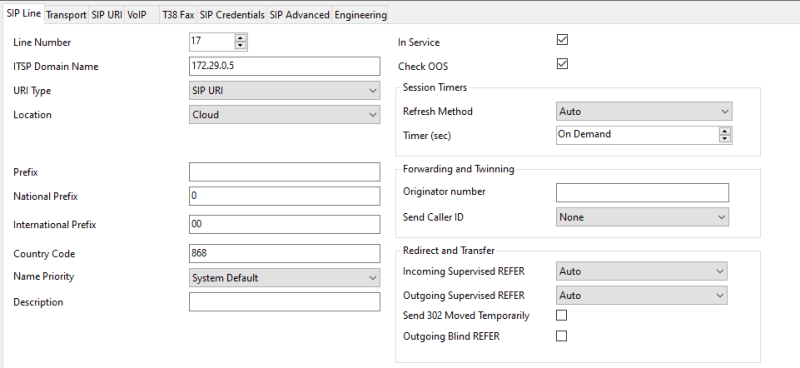
Task: Click the National Prefix field
Action: pos(285,196)
